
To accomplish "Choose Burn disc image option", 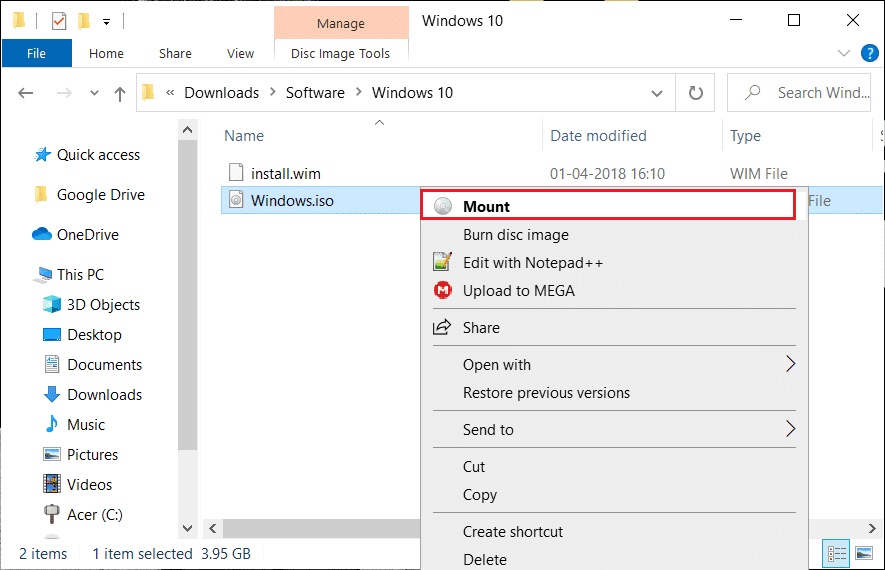I will click(x=515, y=235).
